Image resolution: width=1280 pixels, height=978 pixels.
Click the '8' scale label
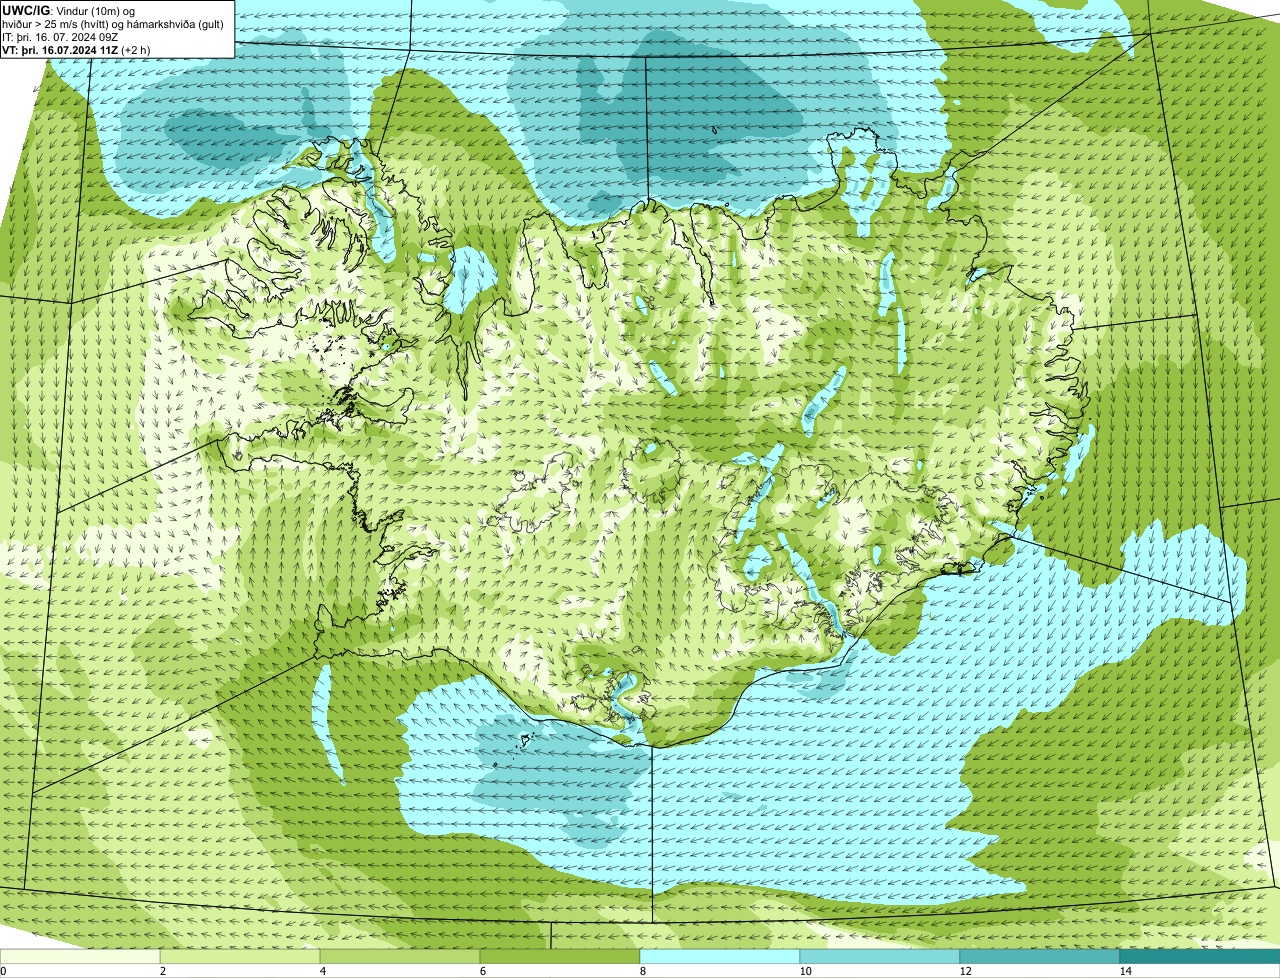tap(642, 971)
